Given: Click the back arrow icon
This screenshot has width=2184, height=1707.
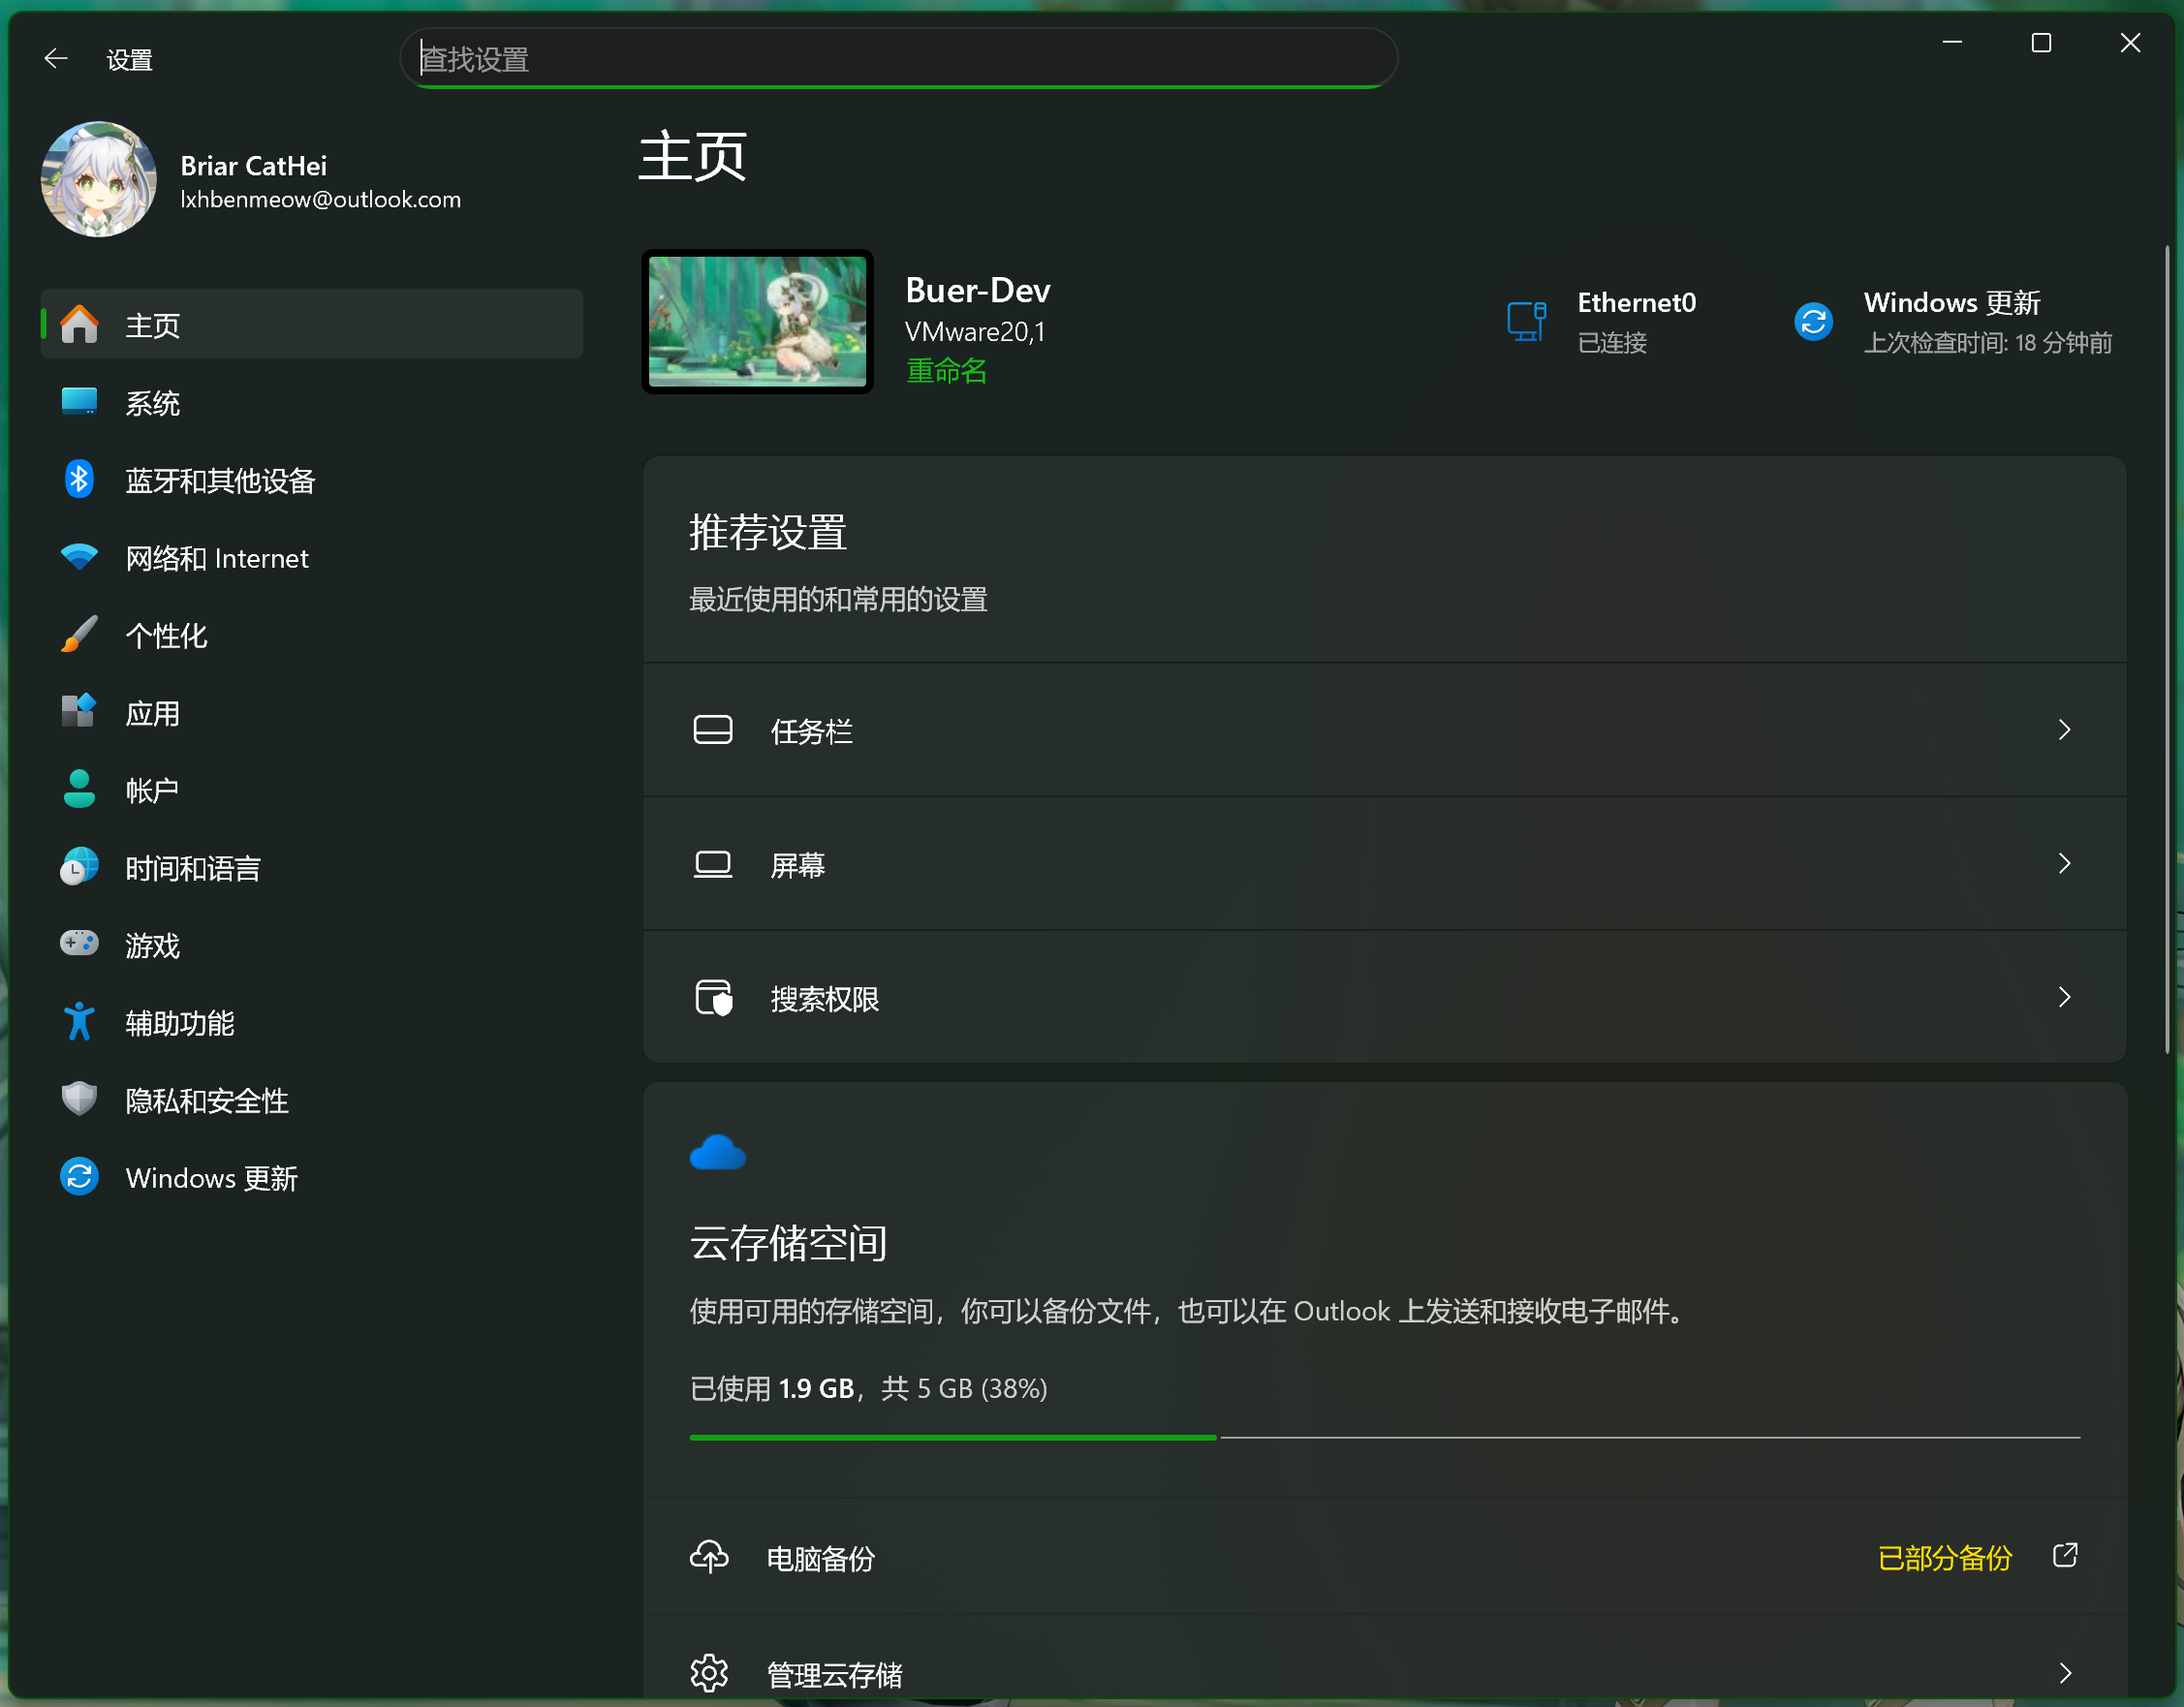Looking at the screenshot, I should [56, 59].
